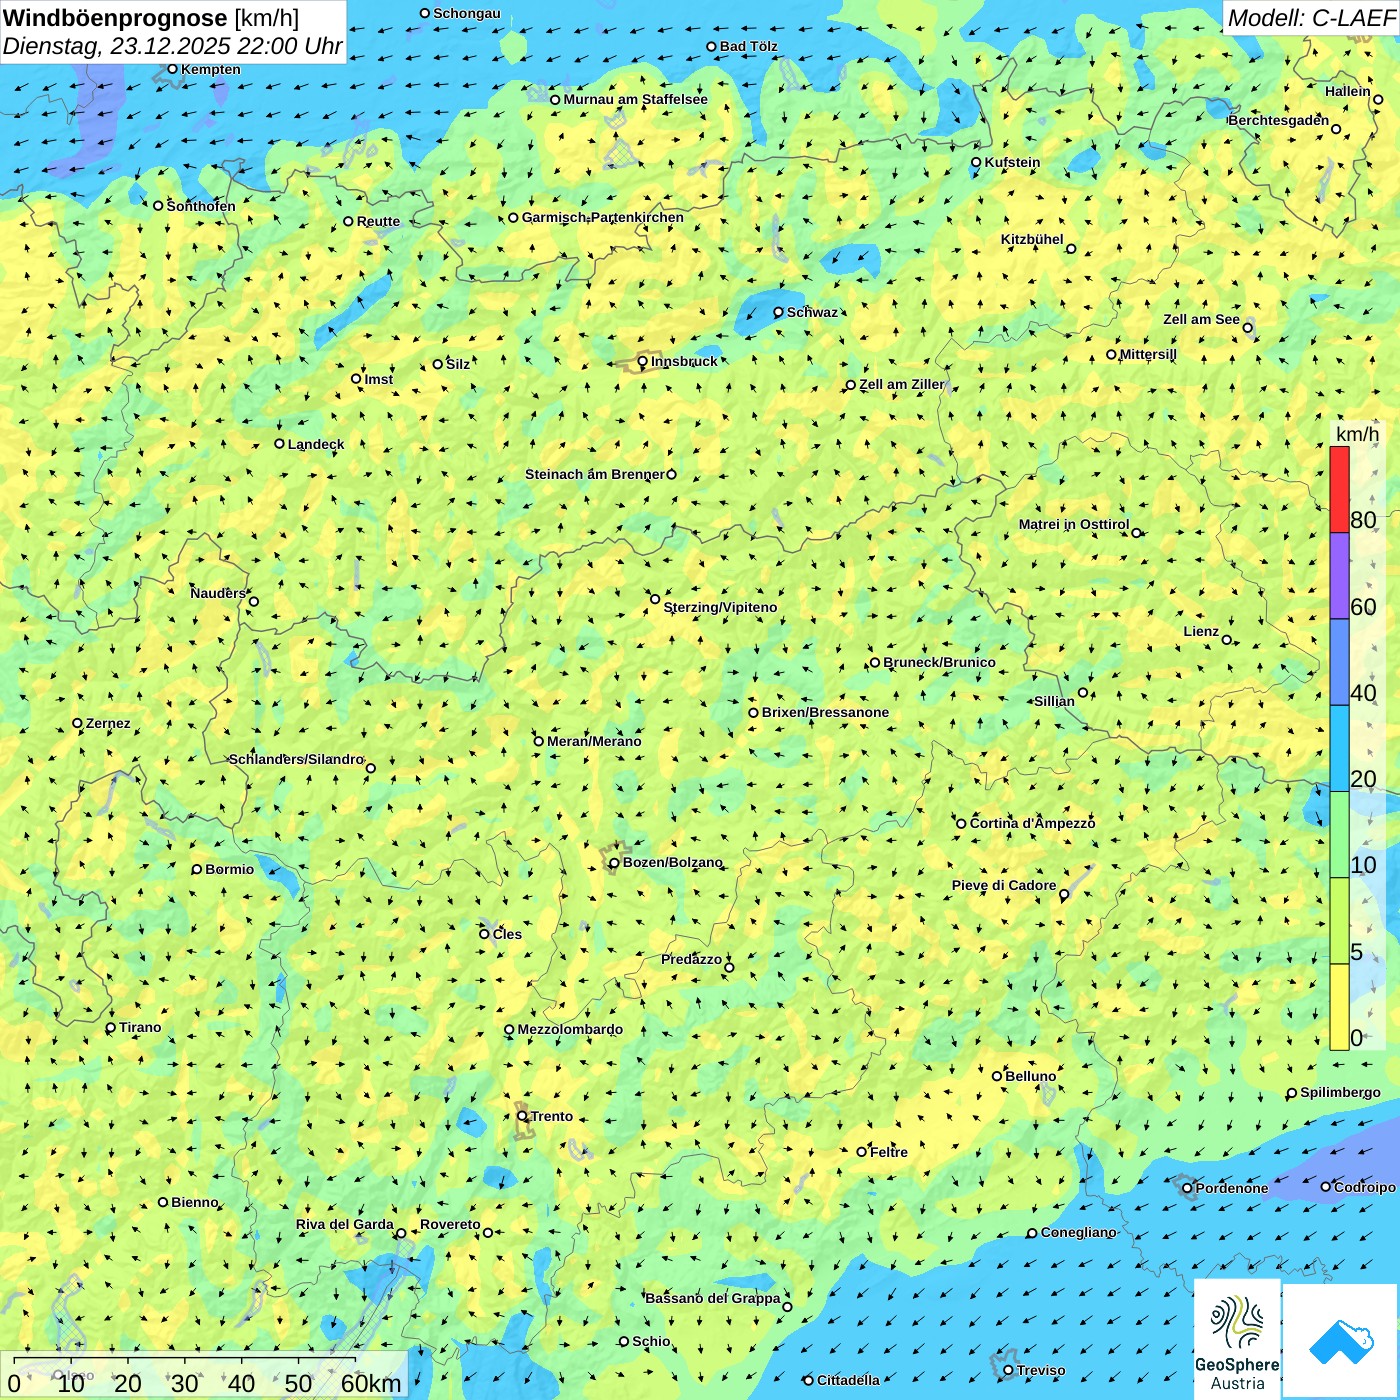Click the Predazzo label

click(691, 959)
